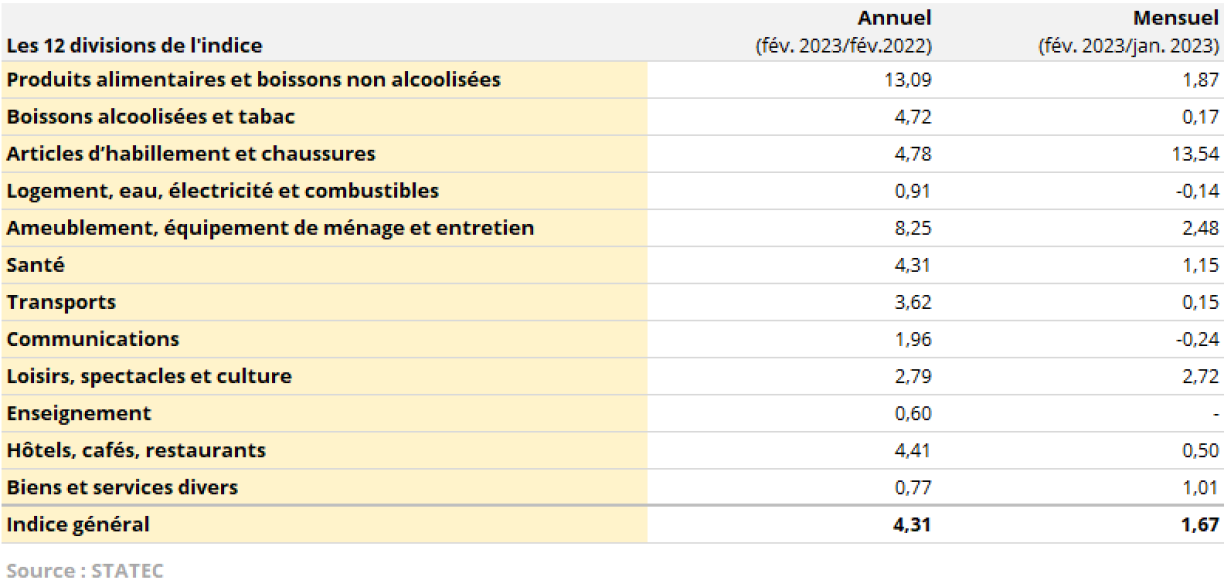Viewport: 1224px width, 587px height.
Task: Click the 'Produits alimentaires et boissons non alcoolisées' row label
Action: [x=253, y=79]
